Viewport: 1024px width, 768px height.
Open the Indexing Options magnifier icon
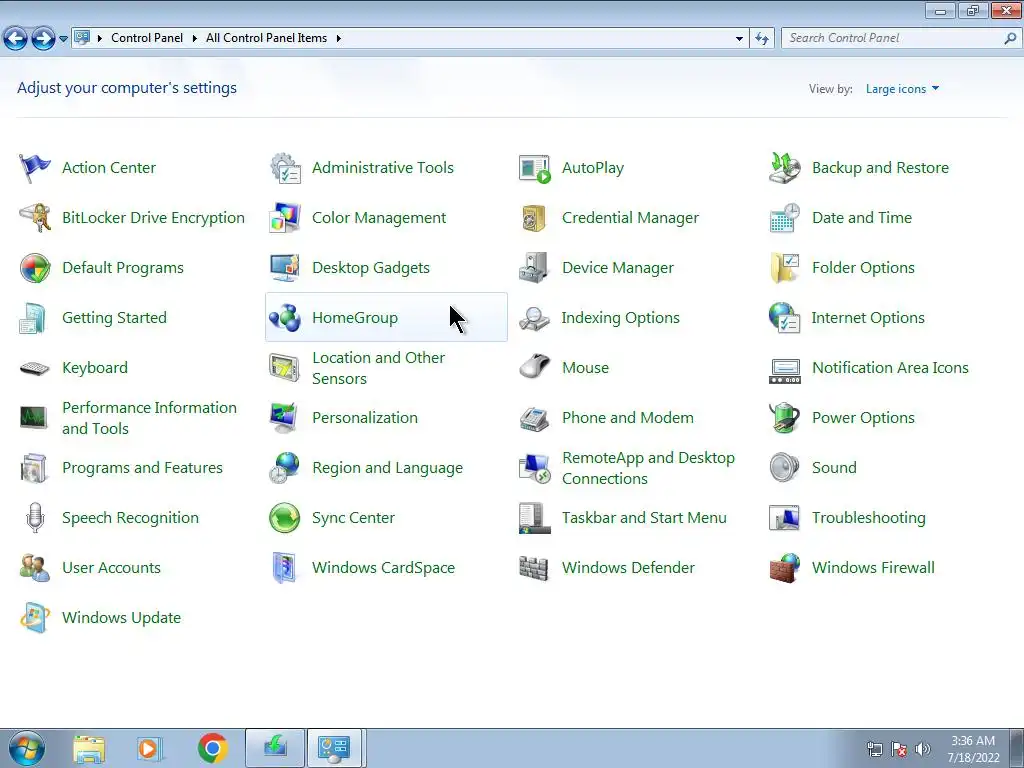[x=535, y=318]
